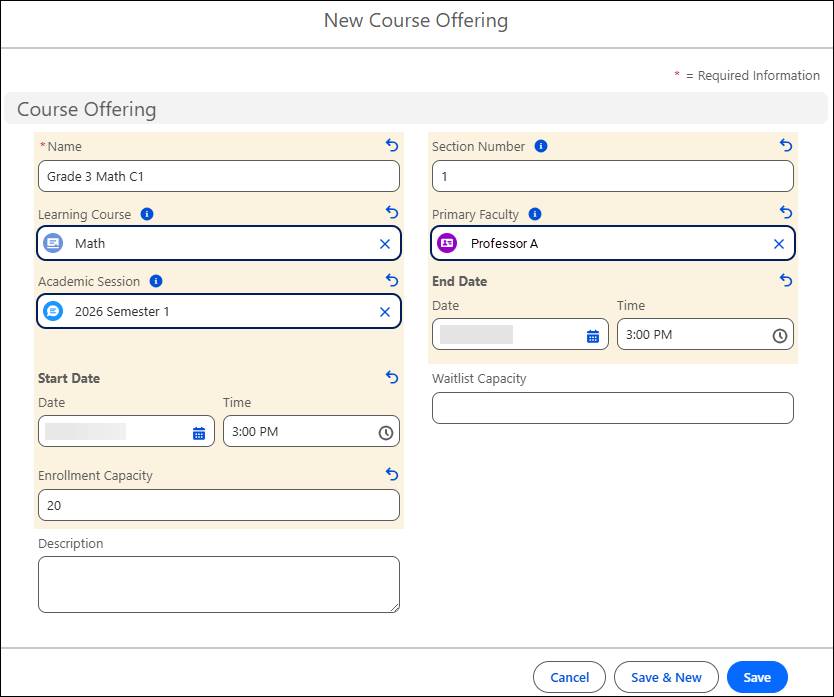Save the course offering
Viewport: 834px width, 697px height.
(x=757, y=677)
